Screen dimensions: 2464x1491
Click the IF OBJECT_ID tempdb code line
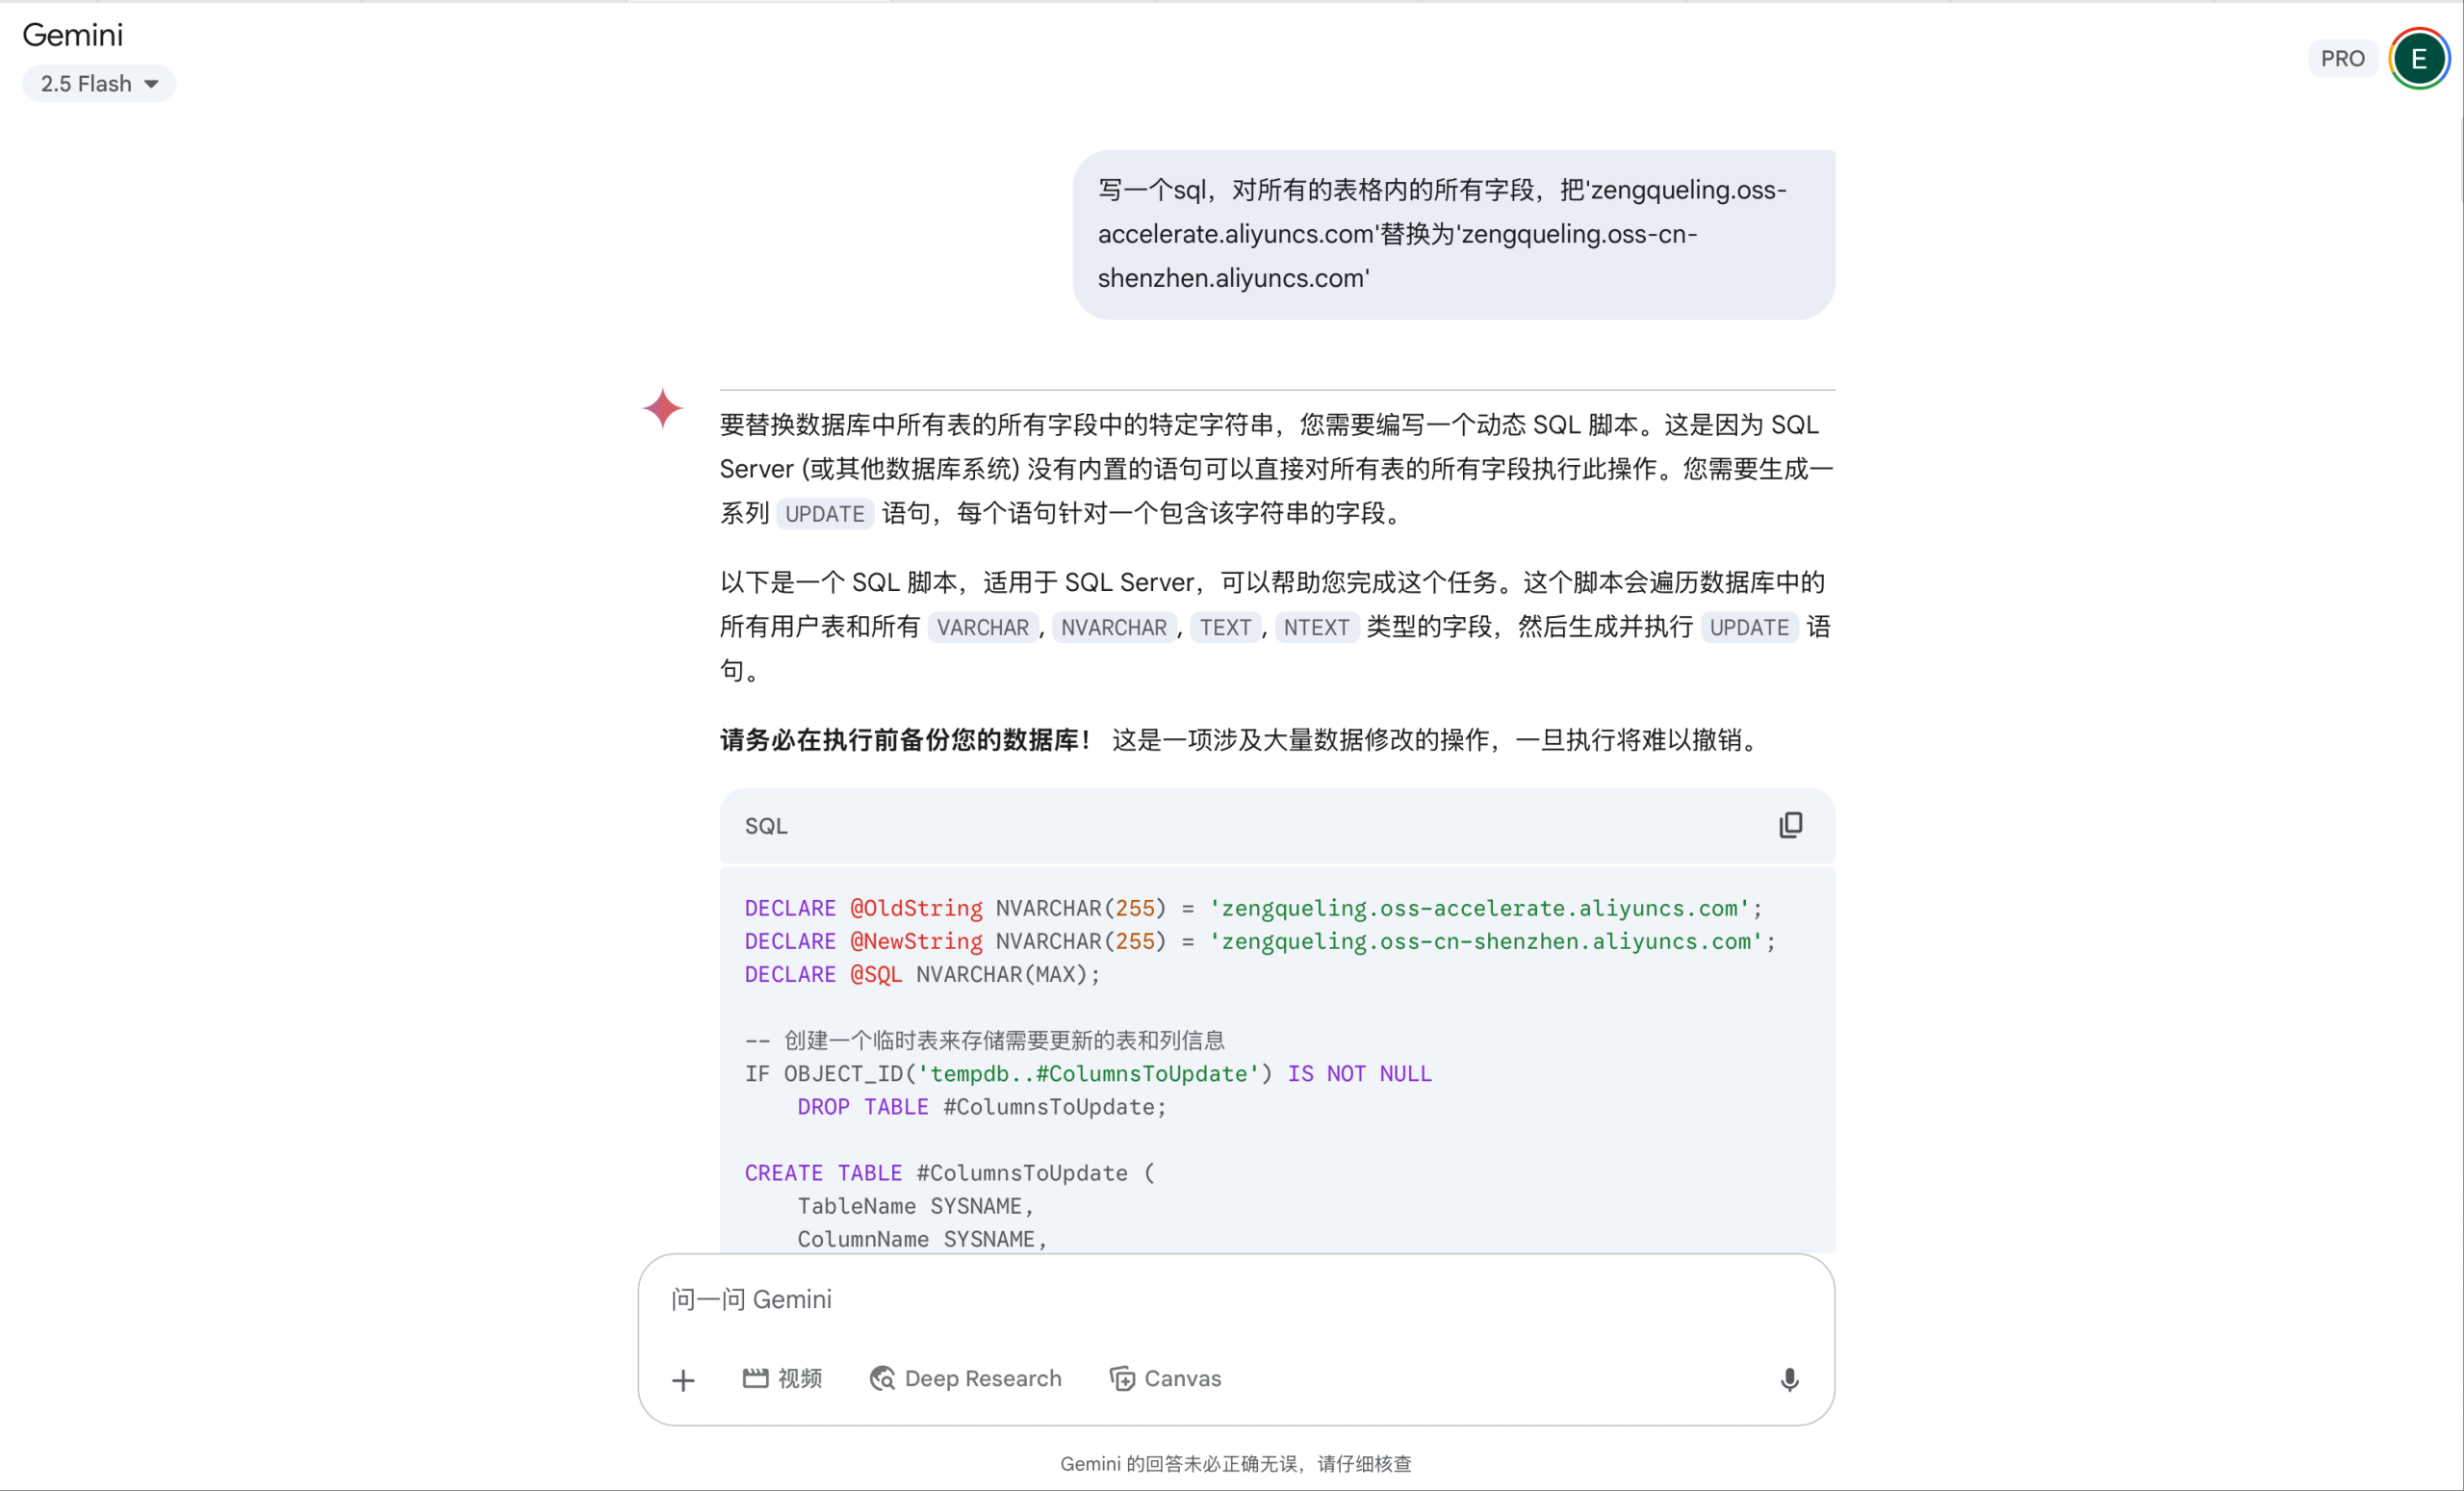coord(1088,1074)
